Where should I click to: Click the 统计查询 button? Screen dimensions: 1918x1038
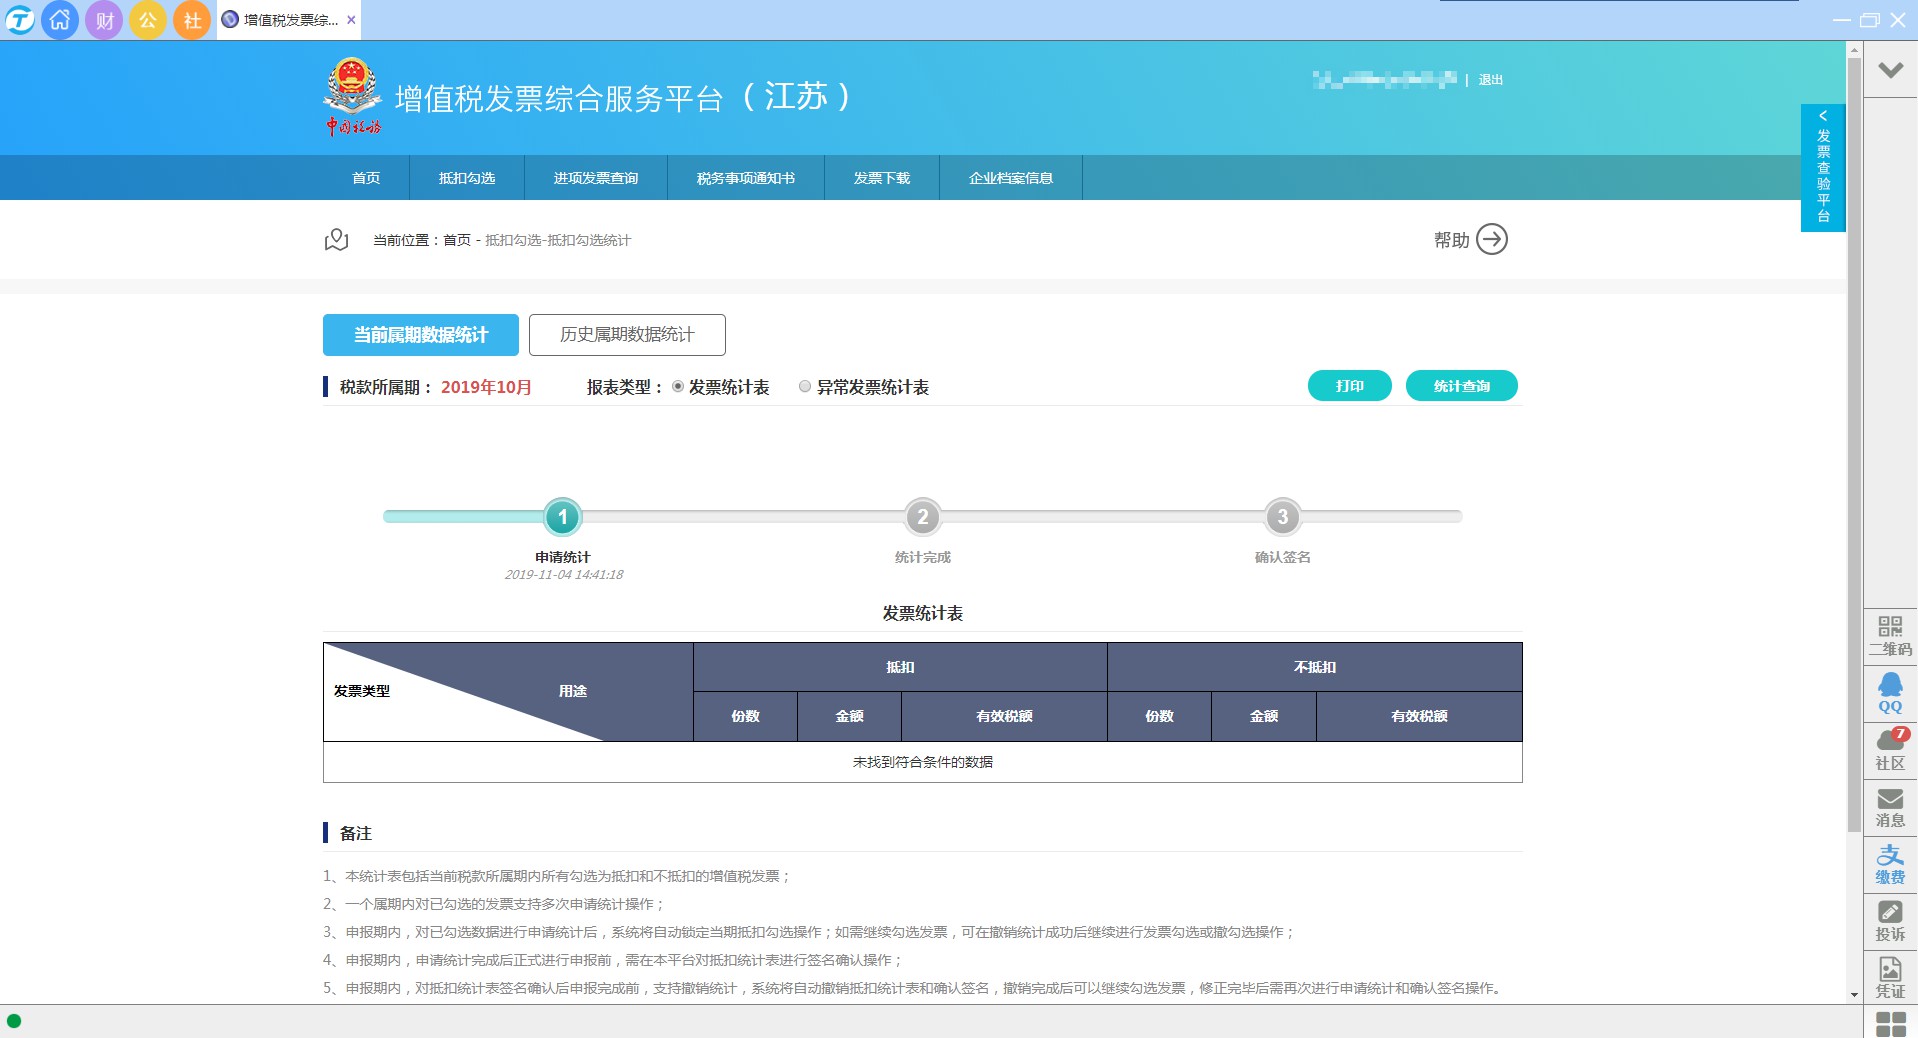pyautogui.click(x=1461, y=386)
